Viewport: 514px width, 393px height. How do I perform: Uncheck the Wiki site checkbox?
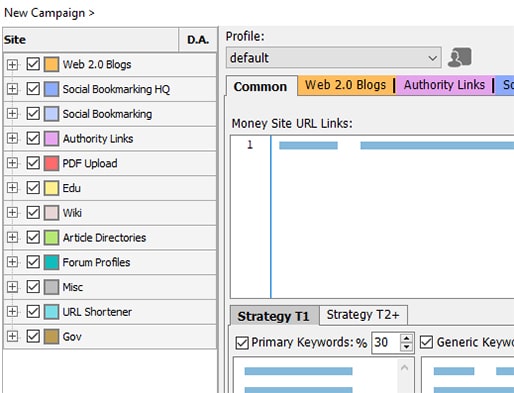[x=33, y=212]
